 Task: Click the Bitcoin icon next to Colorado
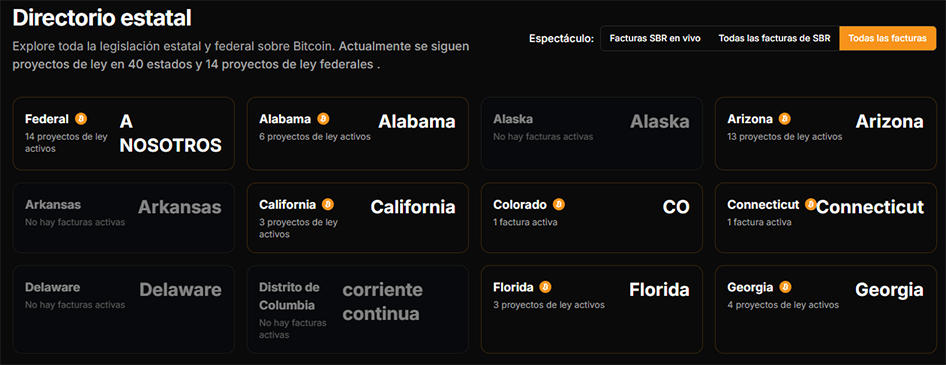[x=559, y=205]
